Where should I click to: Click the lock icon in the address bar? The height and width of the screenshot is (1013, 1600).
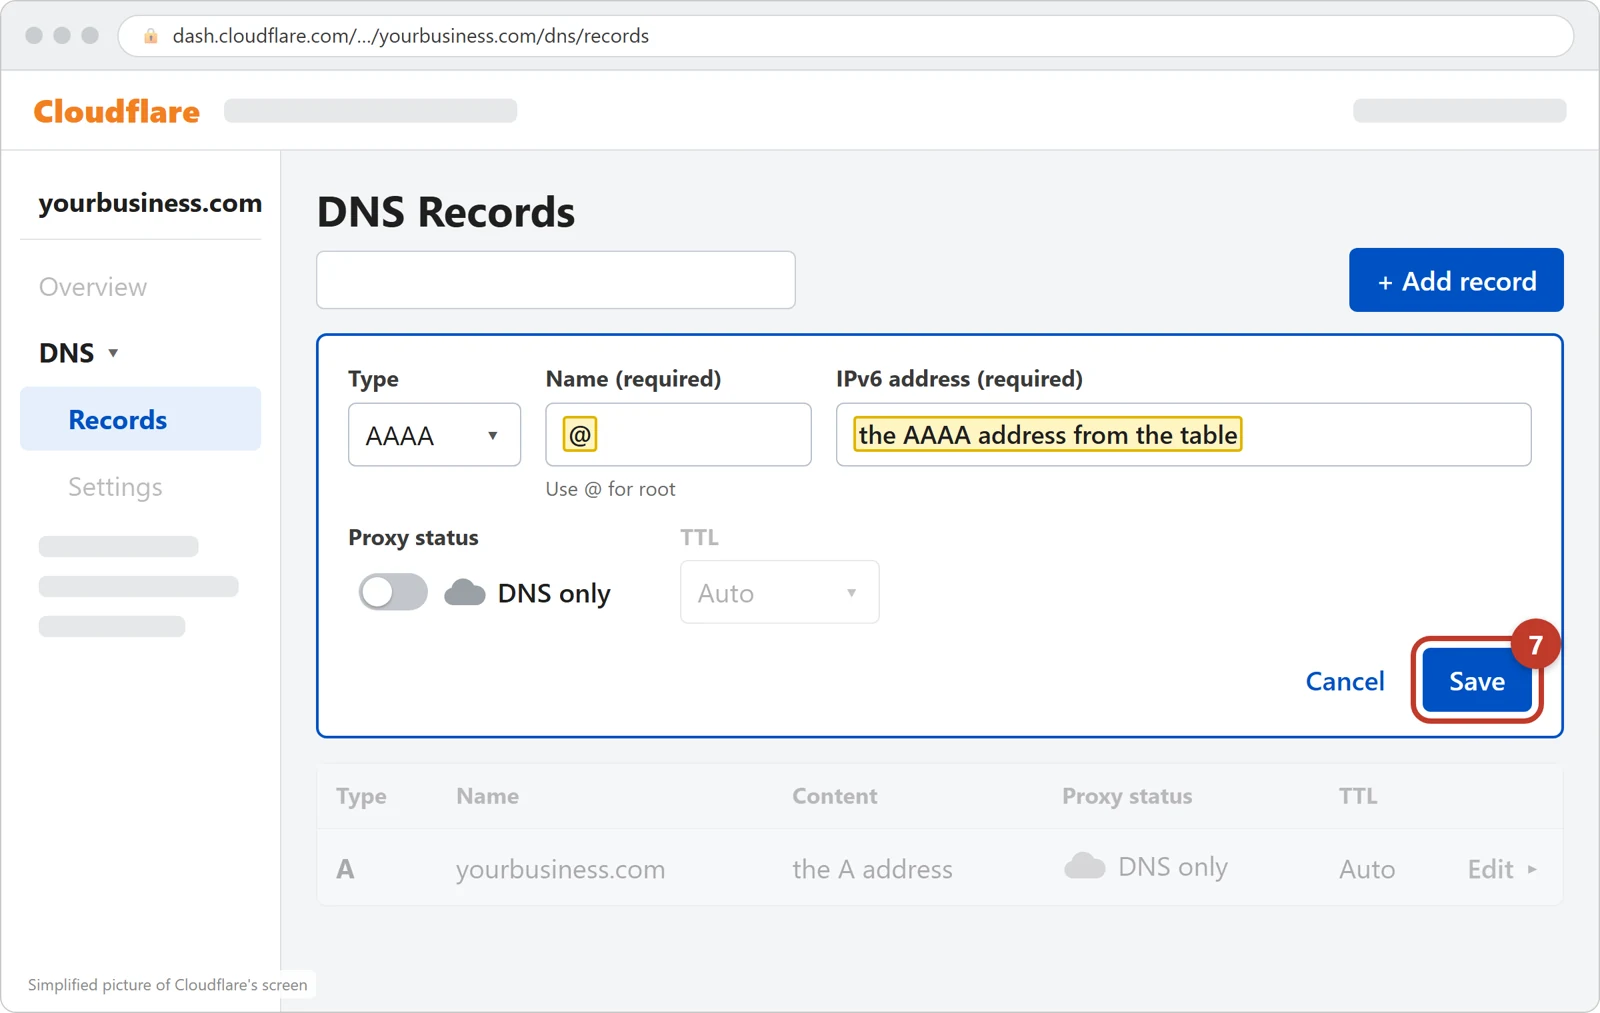(x=151, y=36)
